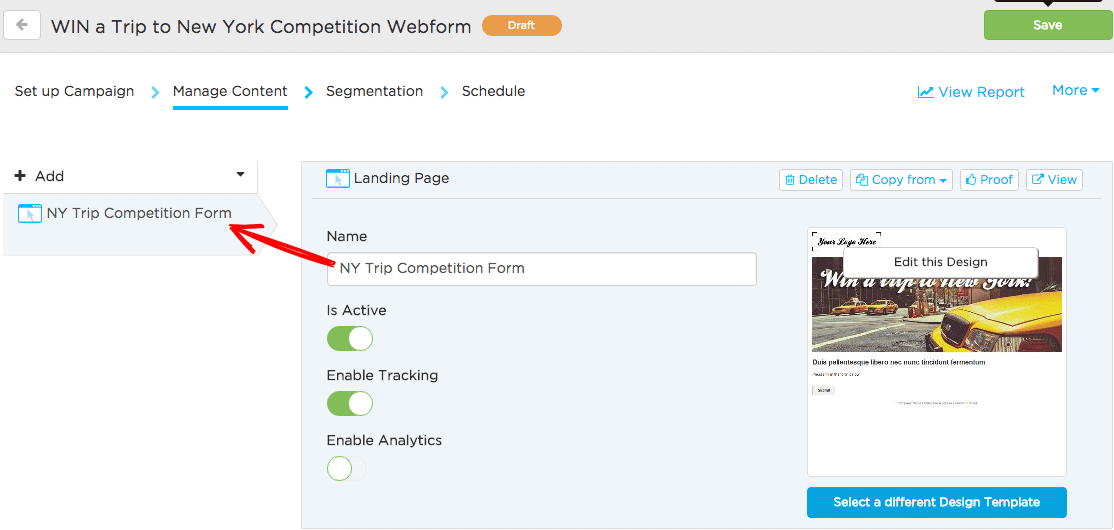This screenshot has height=530, width=1114.
Task: Click the Proof thumbs-up icon
Action: (x=971, y=180)
